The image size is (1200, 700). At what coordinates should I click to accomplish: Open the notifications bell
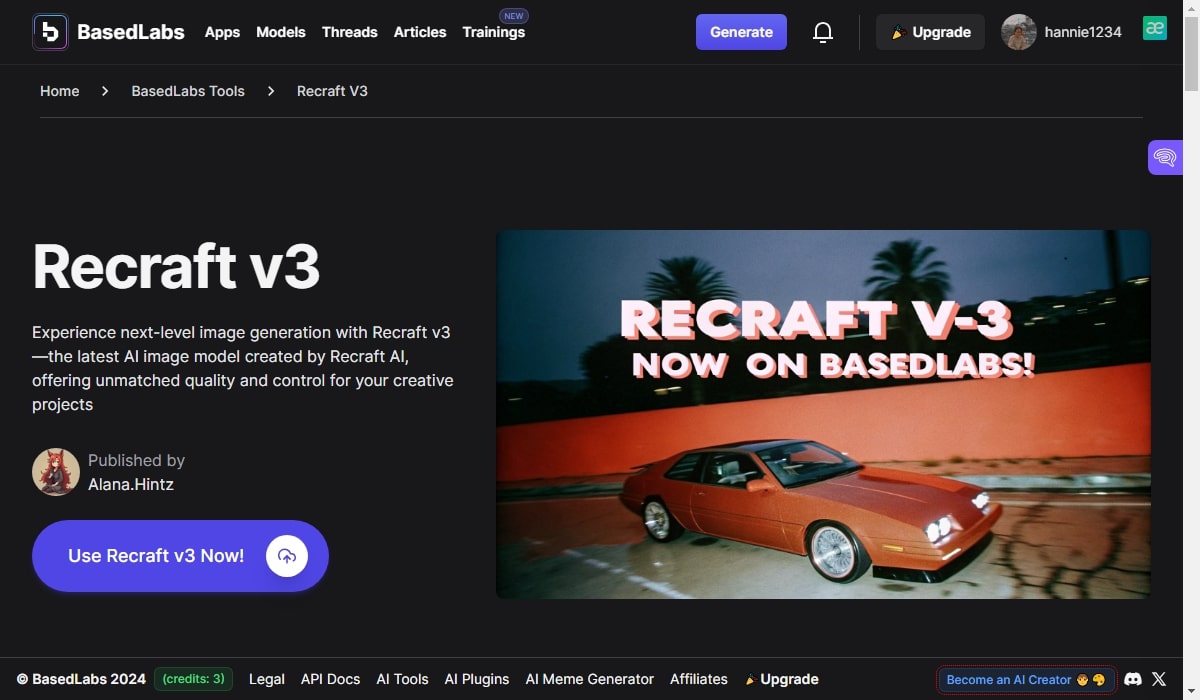823,32
